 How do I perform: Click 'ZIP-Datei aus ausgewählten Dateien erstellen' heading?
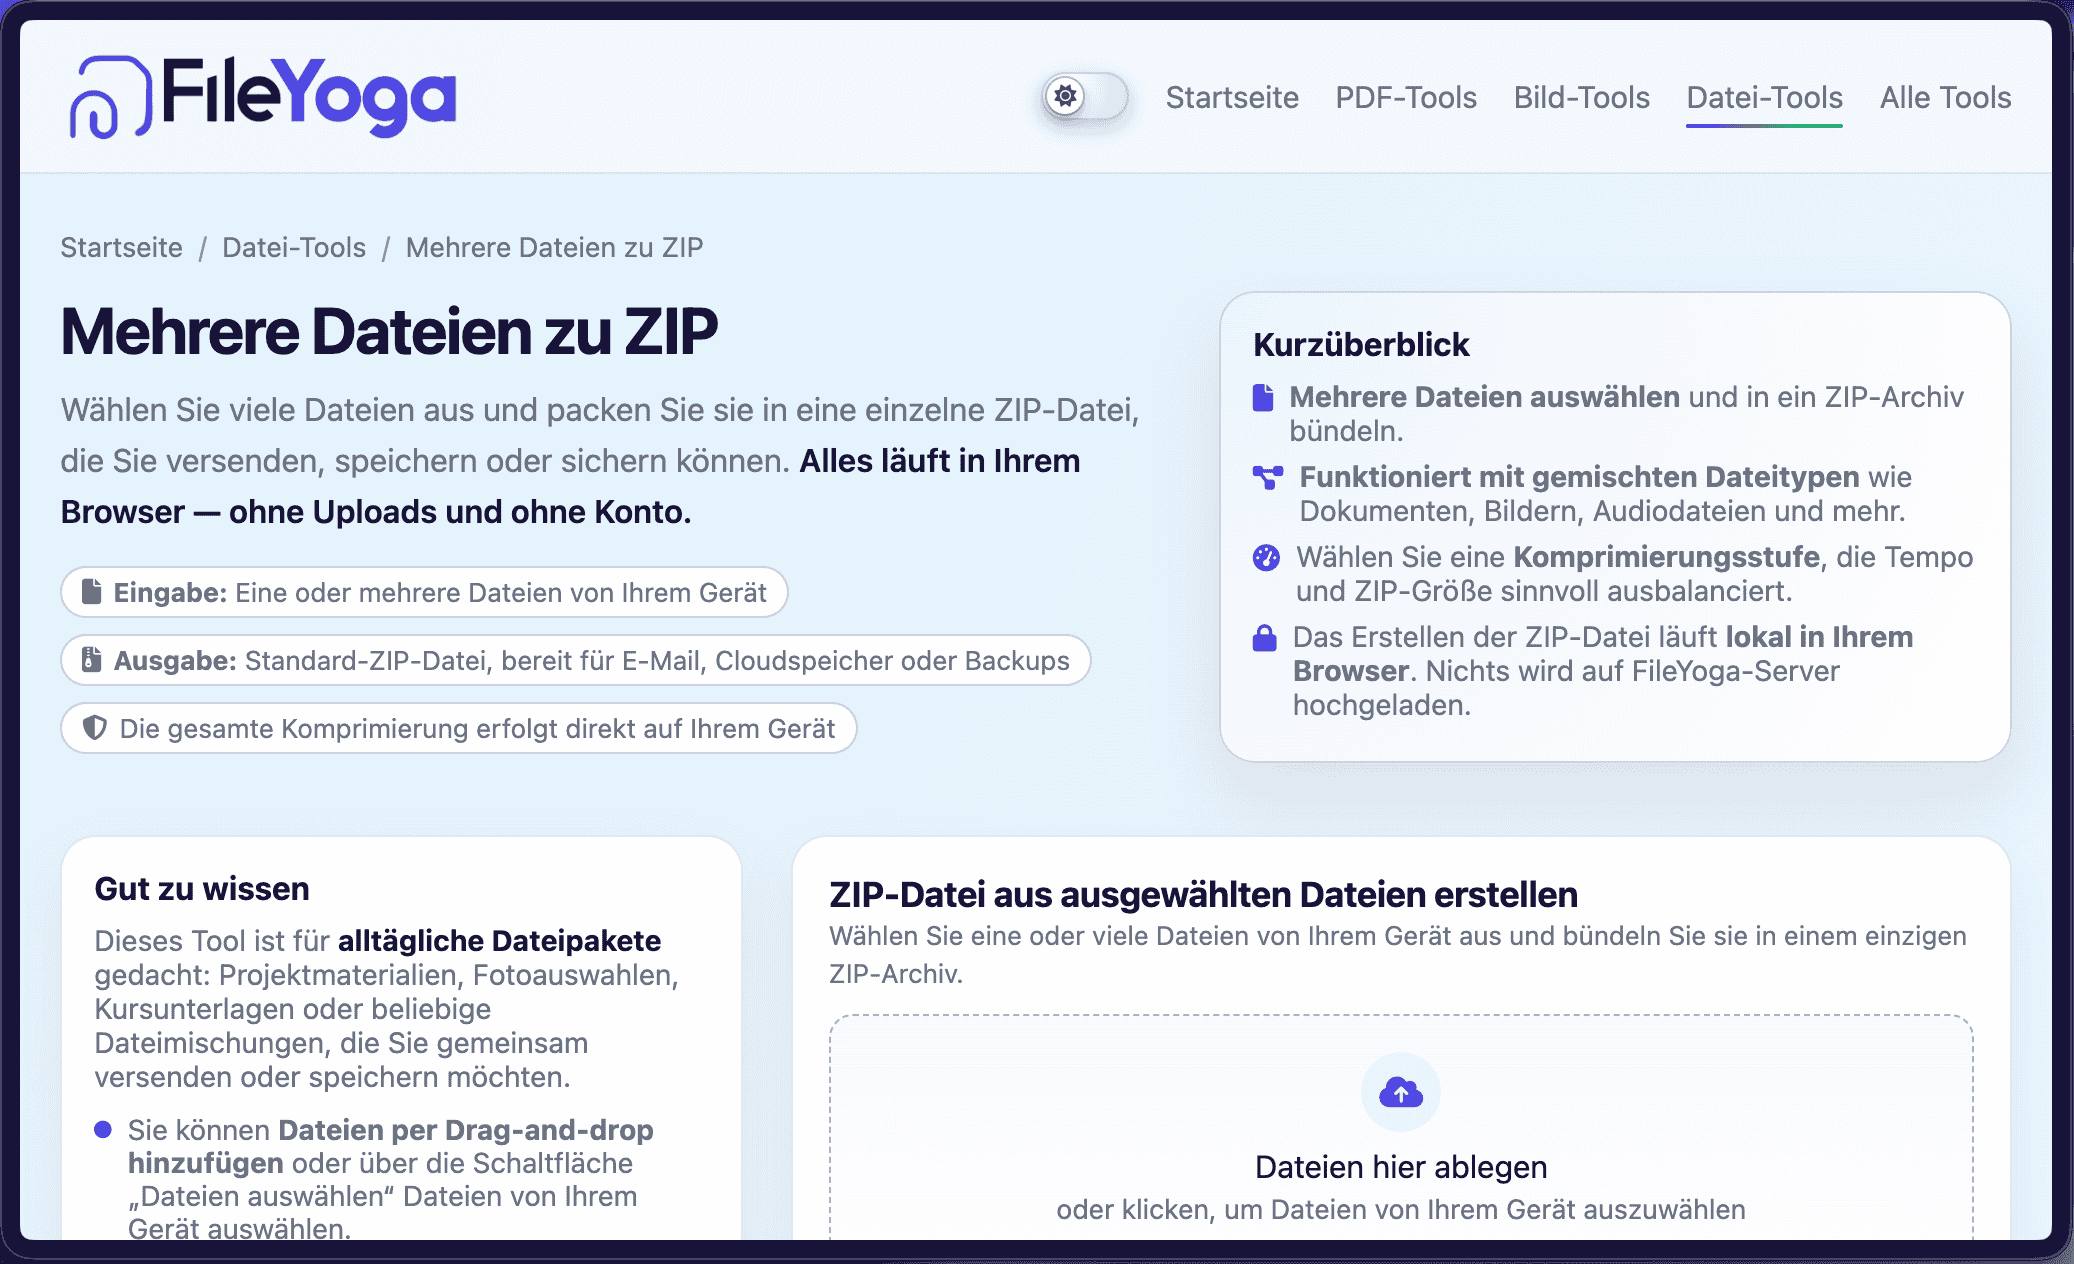click(x=1204, y=894)
